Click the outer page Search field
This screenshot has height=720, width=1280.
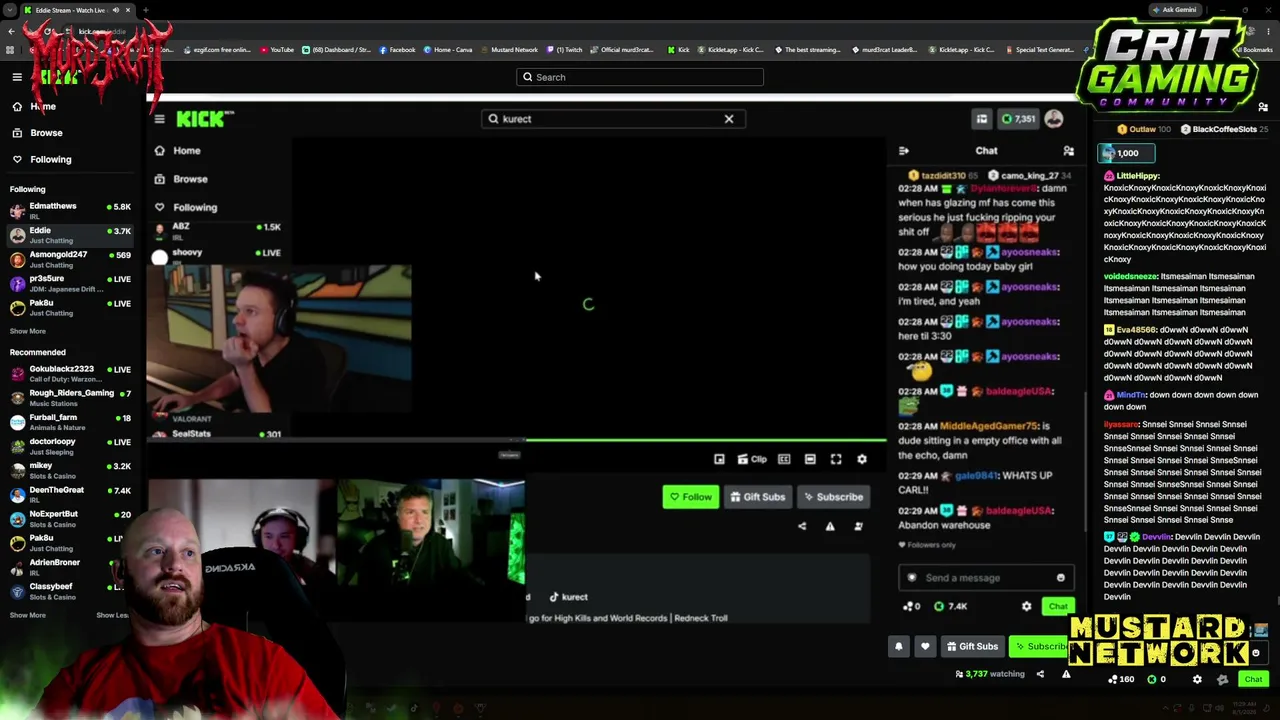point(640,77)
